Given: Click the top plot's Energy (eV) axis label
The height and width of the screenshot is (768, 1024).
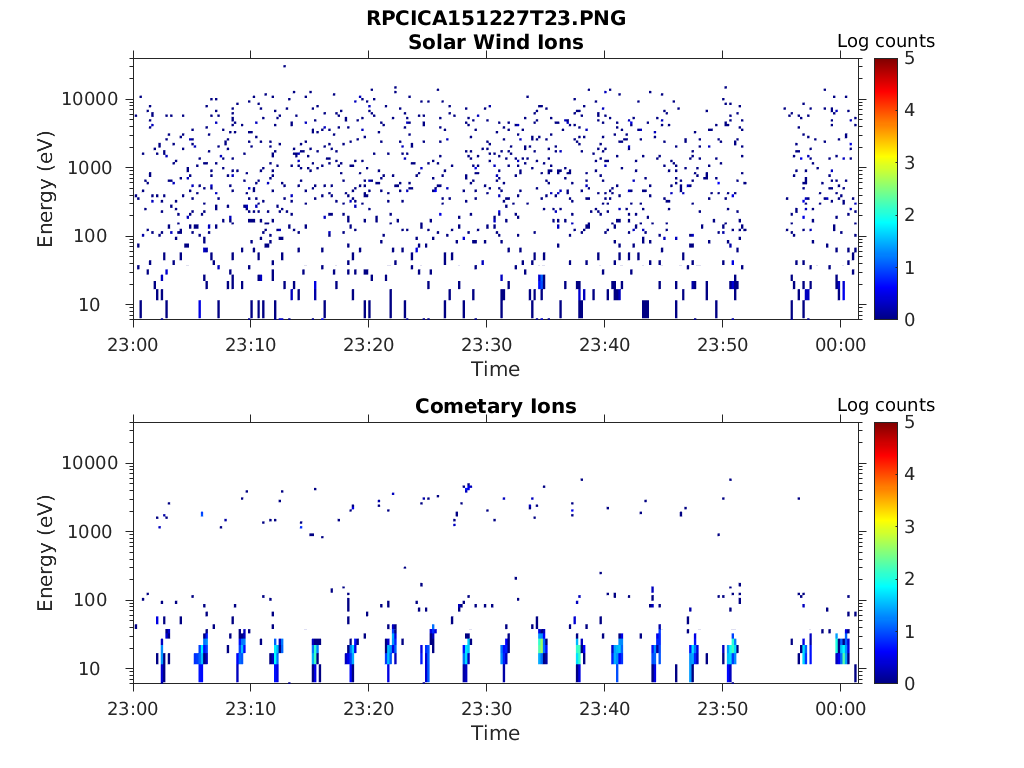Looking at the screenshot, I should (44, 189).
